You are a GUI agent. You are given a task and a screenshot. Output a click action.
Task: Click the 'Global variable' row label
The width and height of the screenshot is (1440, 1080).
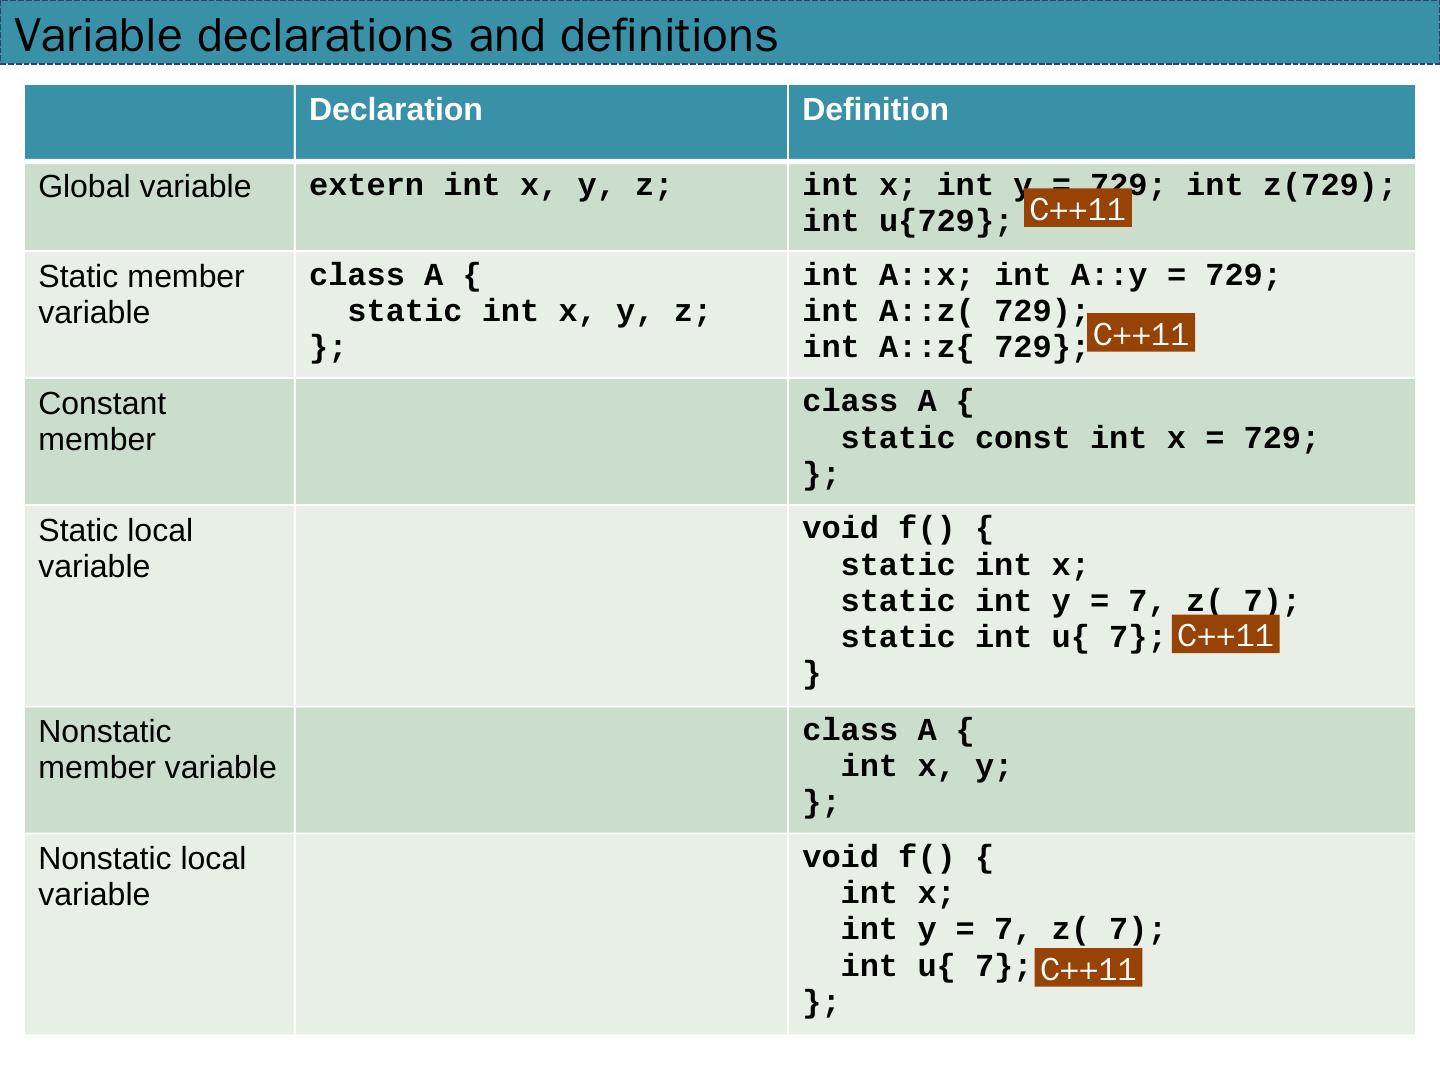pos(144,187)
